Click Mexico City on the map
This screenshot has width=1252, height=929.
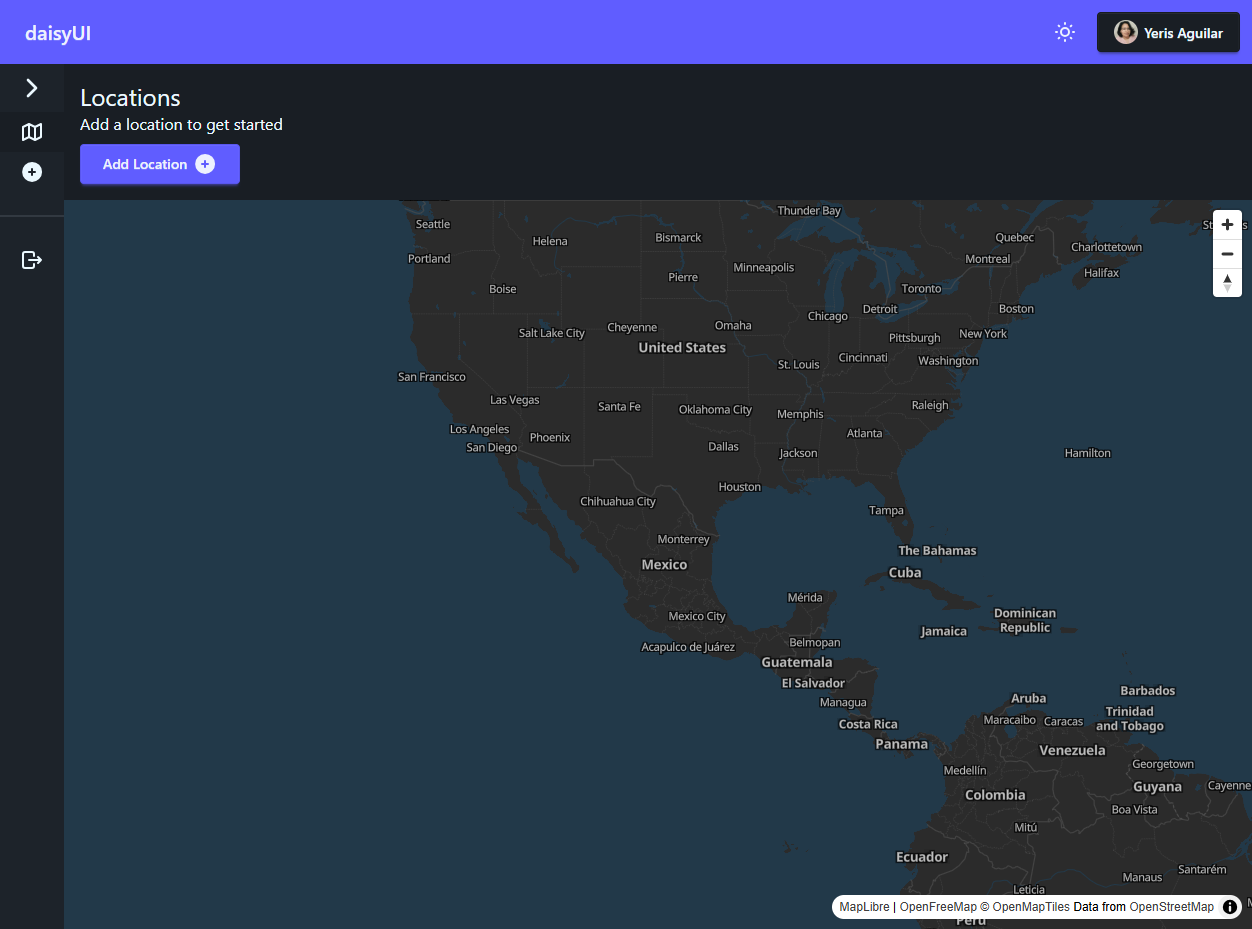click(697, 616)
